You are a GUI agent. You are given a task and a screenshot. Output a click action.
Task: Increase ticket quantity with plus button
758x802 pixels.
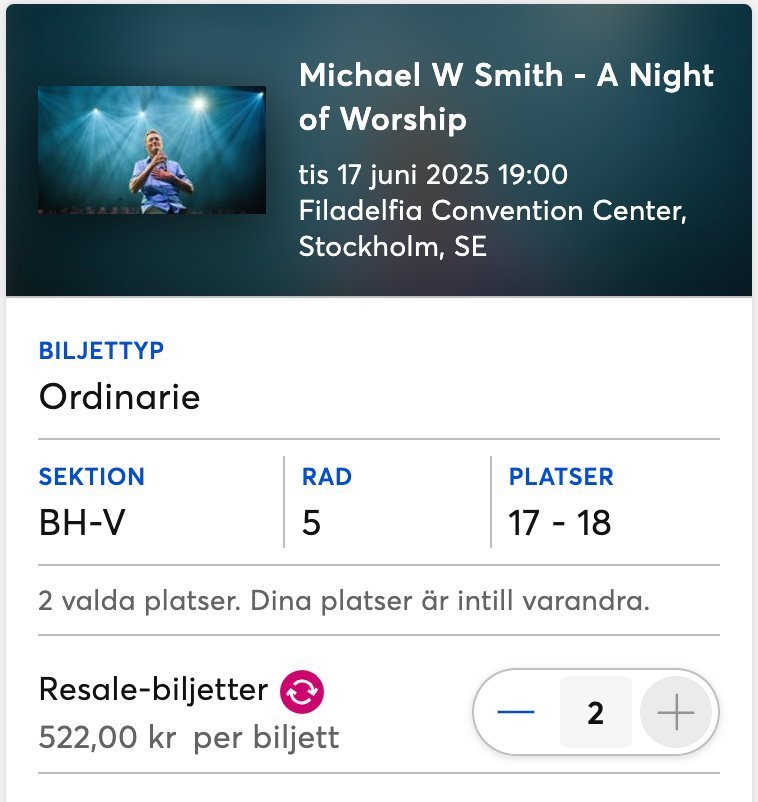click(x=676, y=711)
